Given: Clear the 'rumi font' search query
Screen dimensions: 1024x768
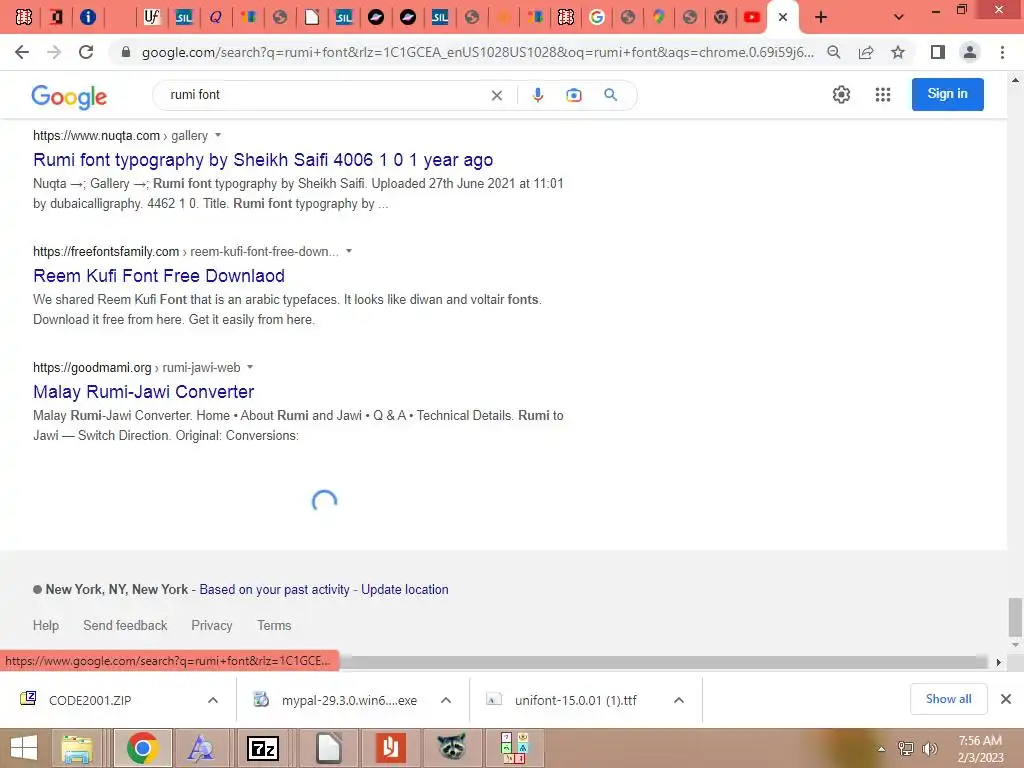Looking at the screenshot, I should pyautogui.click(x=497, y=95).
